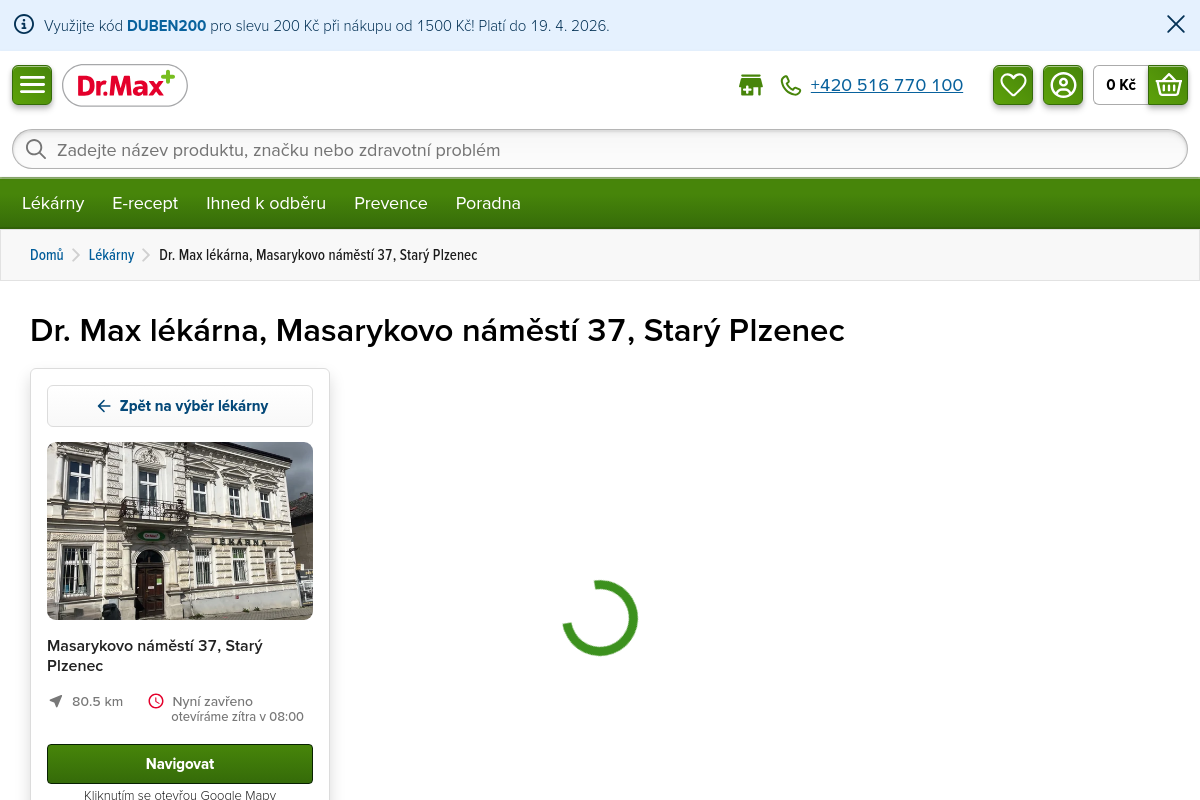Viewport: 1200px width, 800px height.
Task: Go to Lékárny breadcrumb link
Action: 111,255
